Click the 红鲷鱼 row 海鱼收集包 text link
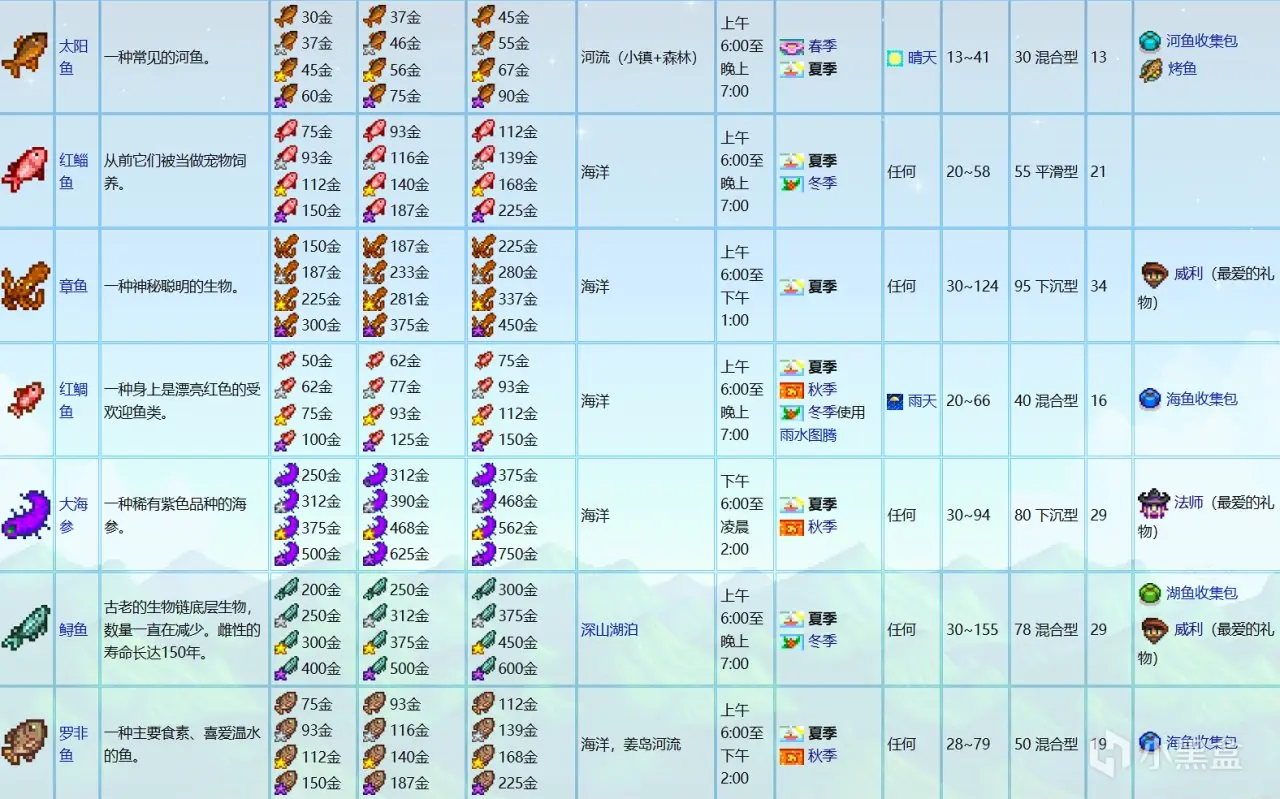The image size is (1280, 799). tap(1202, 399)
